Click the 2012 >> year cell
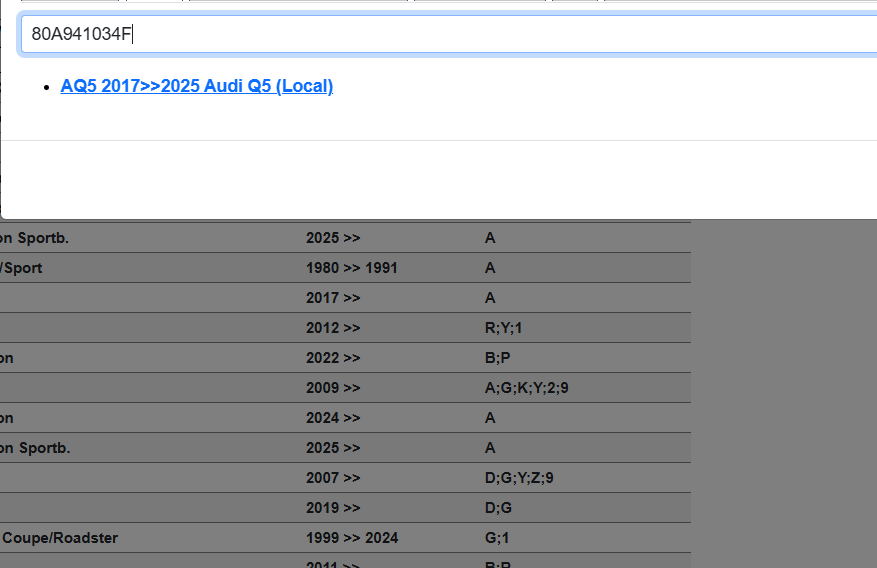Image resolution: width=877 pixels, height=568 pixels. coord(333,328)
